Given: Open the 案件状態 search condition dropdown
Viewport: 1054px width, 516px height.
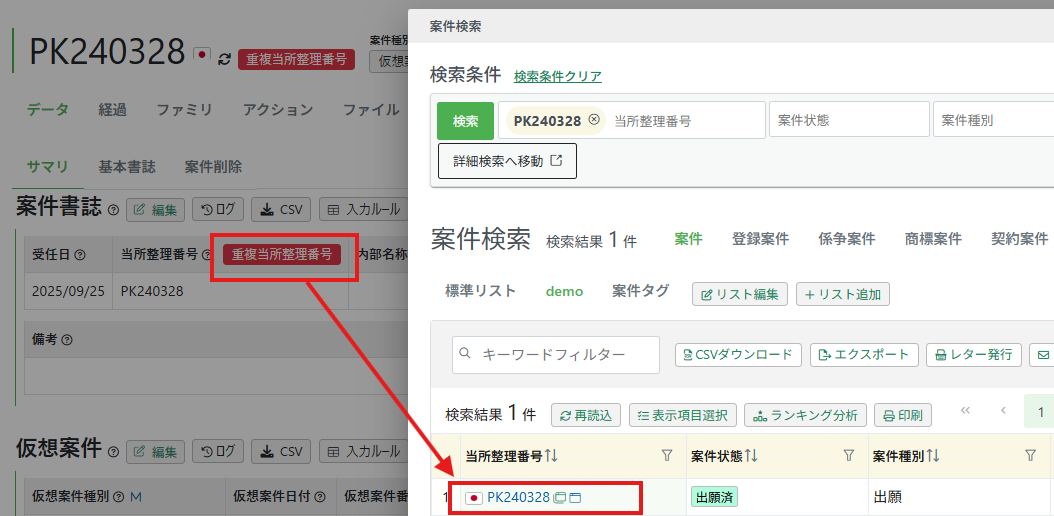Looking at the screenshot, I should point(847,121).
